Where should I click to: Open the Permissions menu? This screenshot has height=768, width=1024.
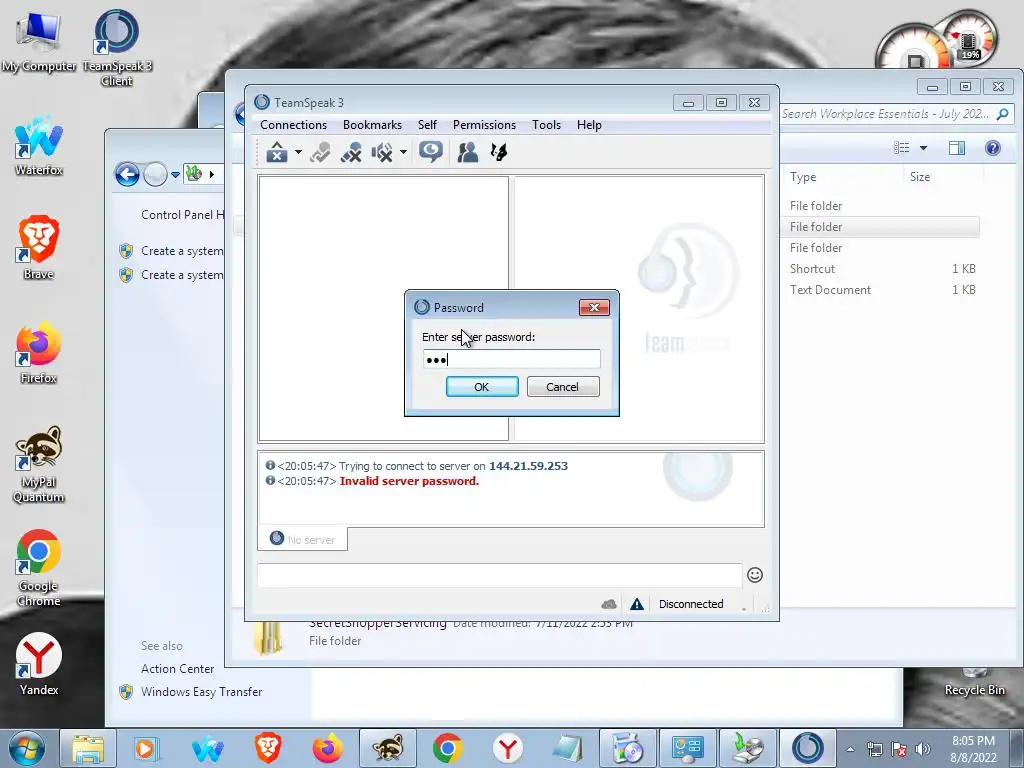pyautogui.click(x=484, y=125)
